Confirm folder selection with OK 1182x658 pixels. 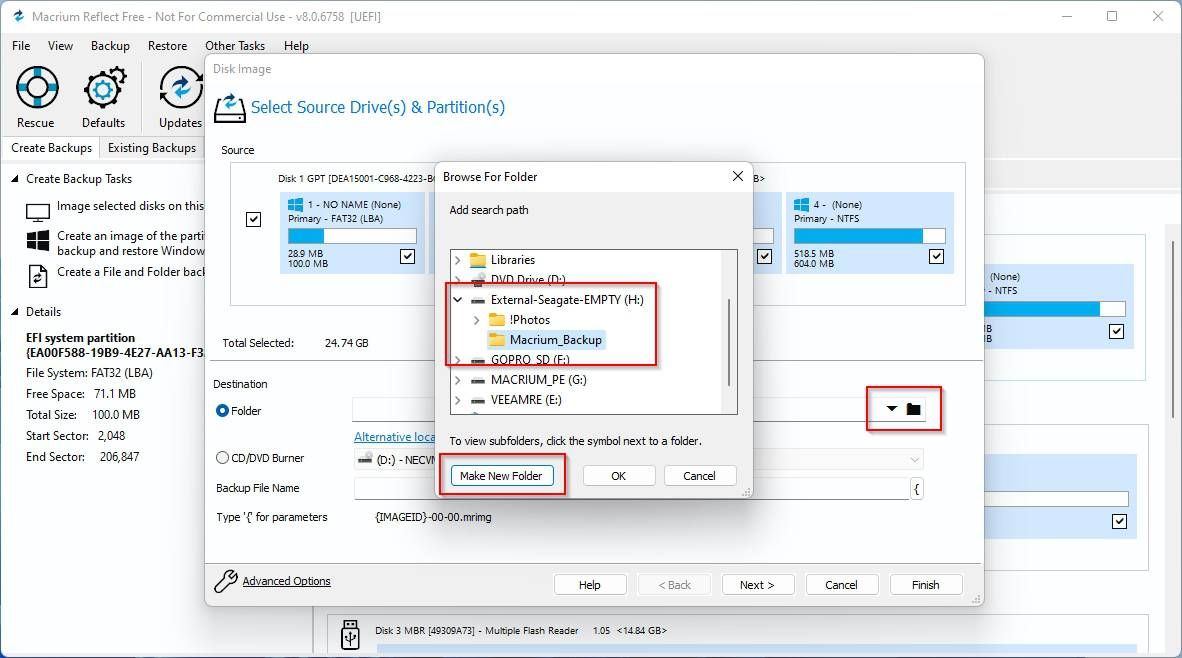(x=618, y=476)
